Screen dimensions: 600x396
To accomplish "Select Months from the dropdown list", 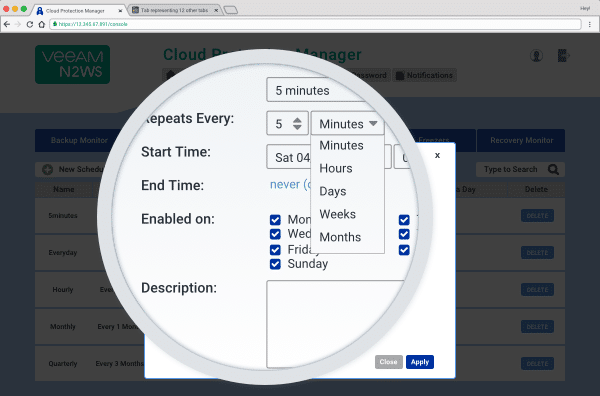I will coord(340,237).
